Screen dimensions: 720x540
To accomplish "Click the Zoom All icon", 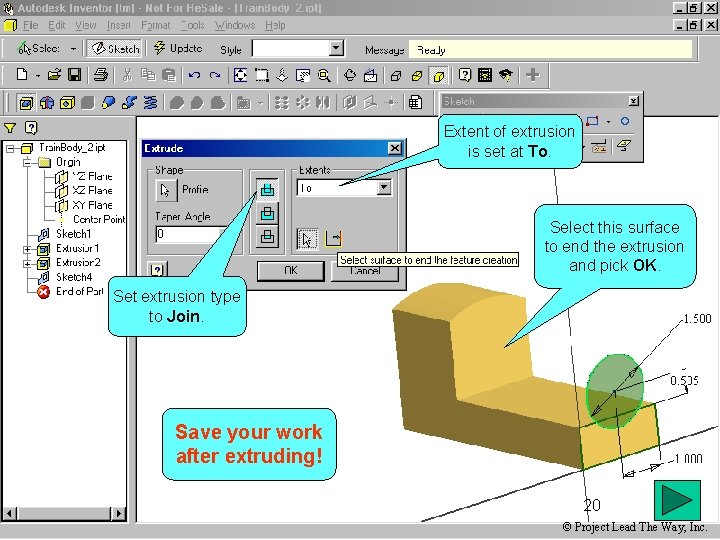I will tap(240, 75).
